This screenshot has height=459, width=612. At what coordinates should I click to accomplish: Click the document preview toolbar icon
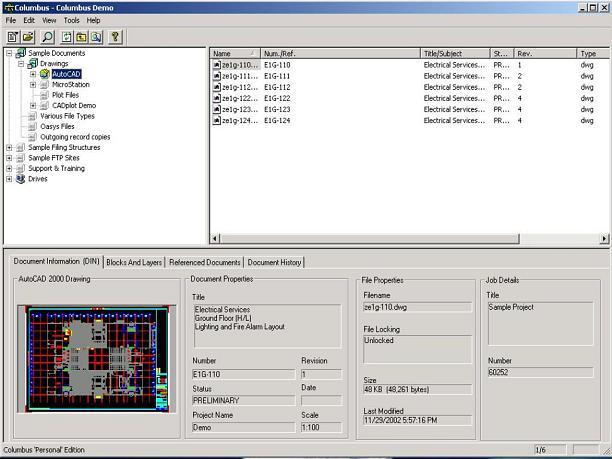tap(96, 37)
